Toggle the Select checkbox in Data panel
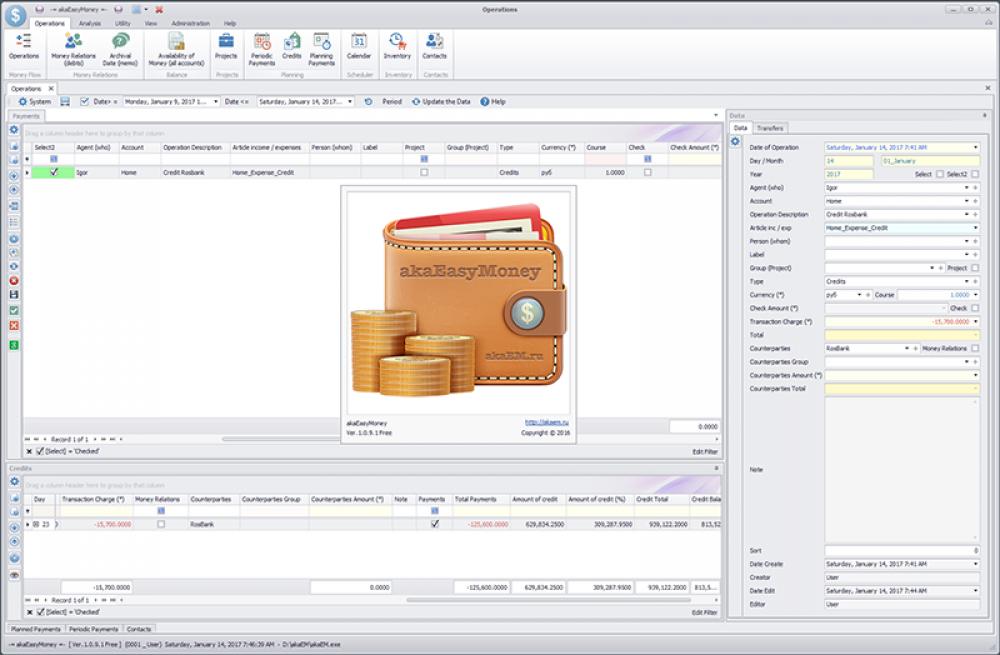Viewport: 1000px width, 655px height. [940, 175]
